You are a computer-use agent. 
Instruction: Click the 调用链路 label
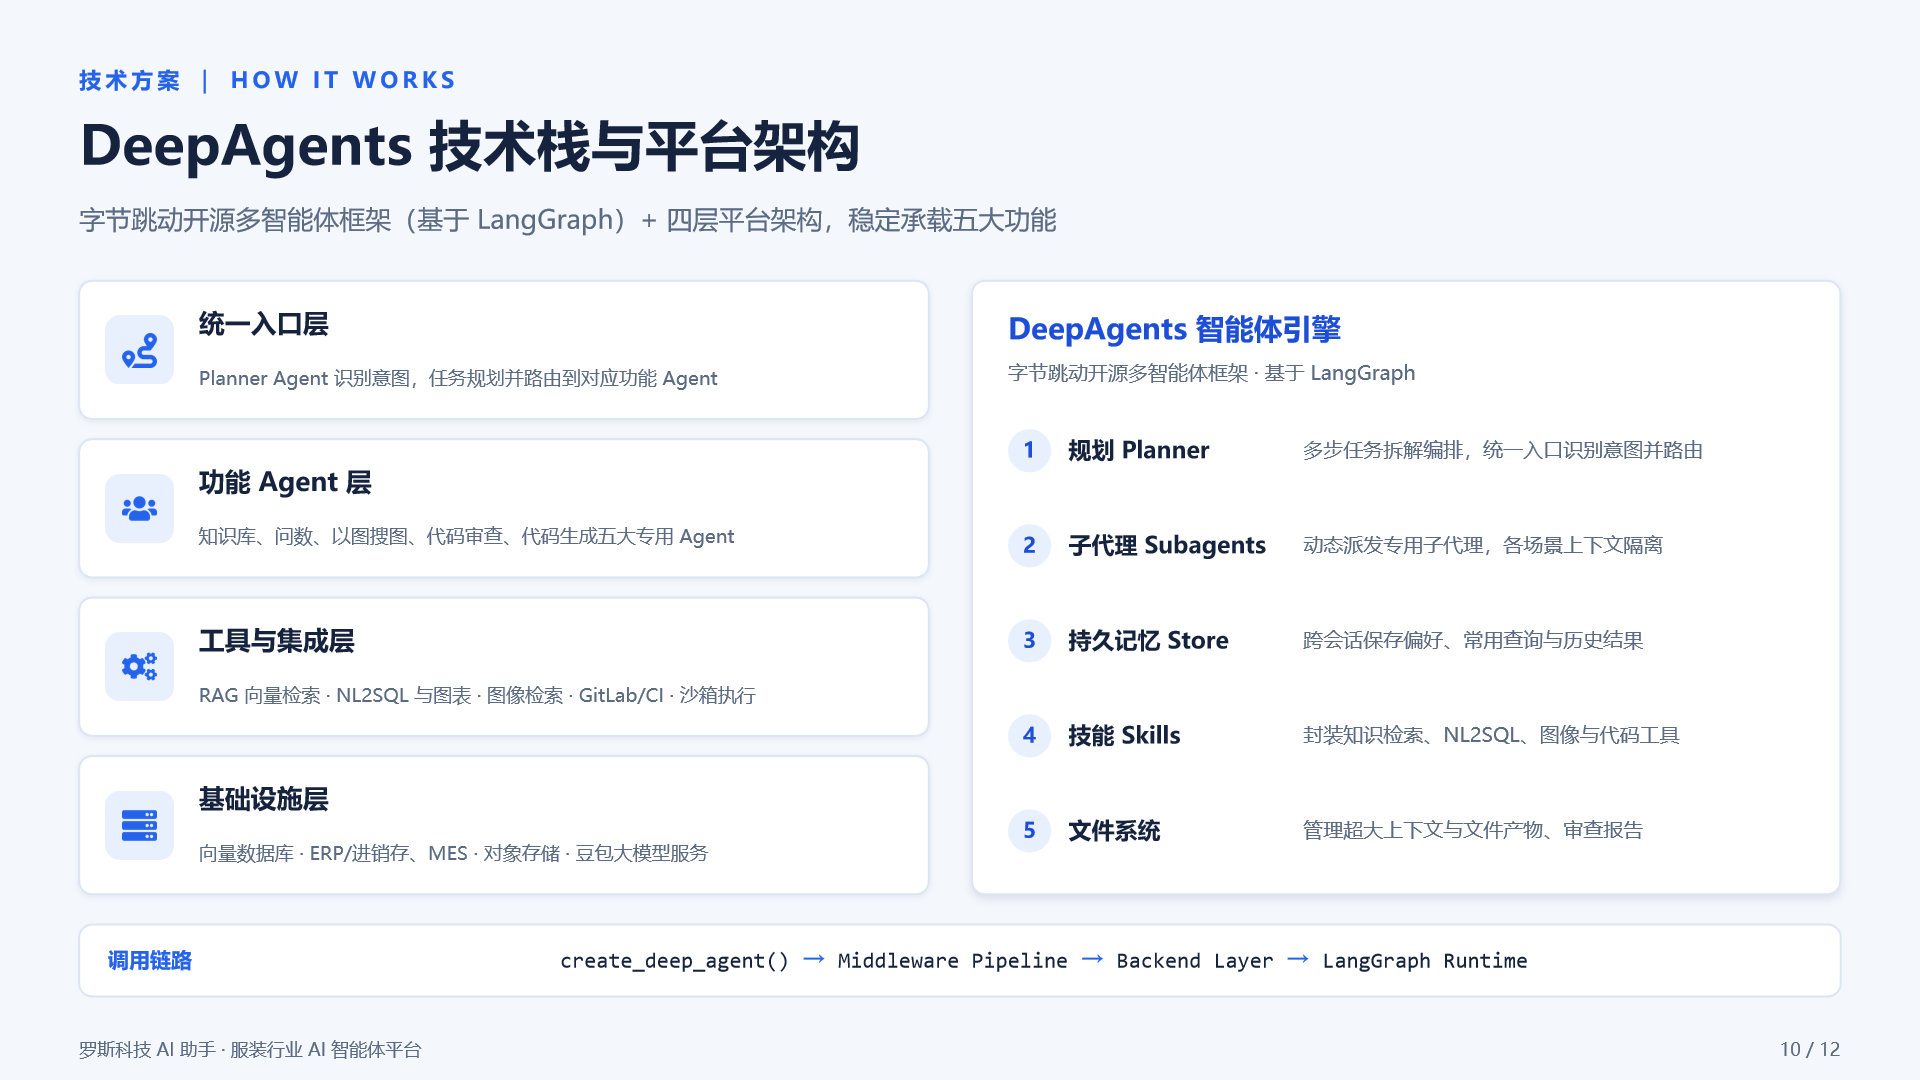click(150, 960)
